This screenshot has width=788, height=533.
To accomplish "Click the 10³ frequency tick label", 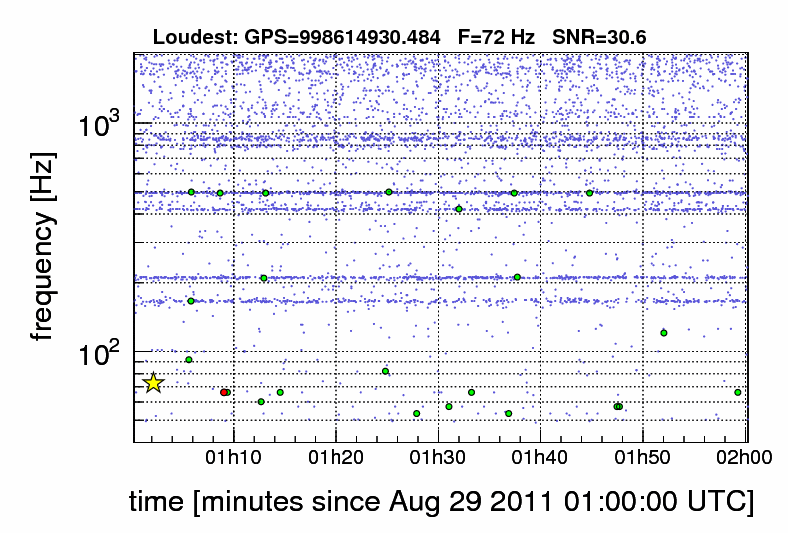I will 101,123.
